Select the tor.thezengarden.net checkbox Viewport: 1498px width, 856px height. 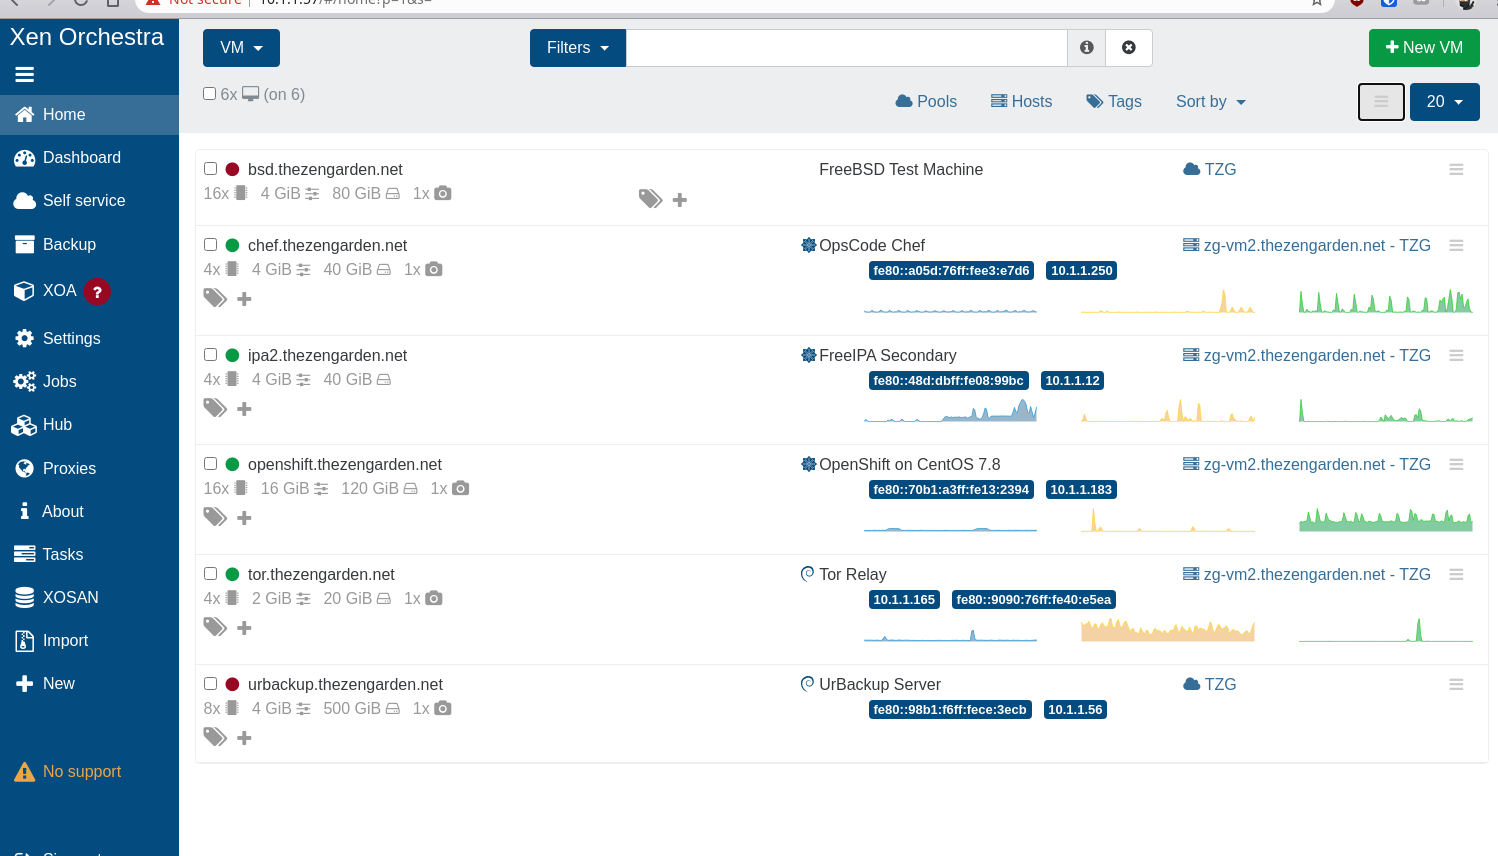pos(211,574)
